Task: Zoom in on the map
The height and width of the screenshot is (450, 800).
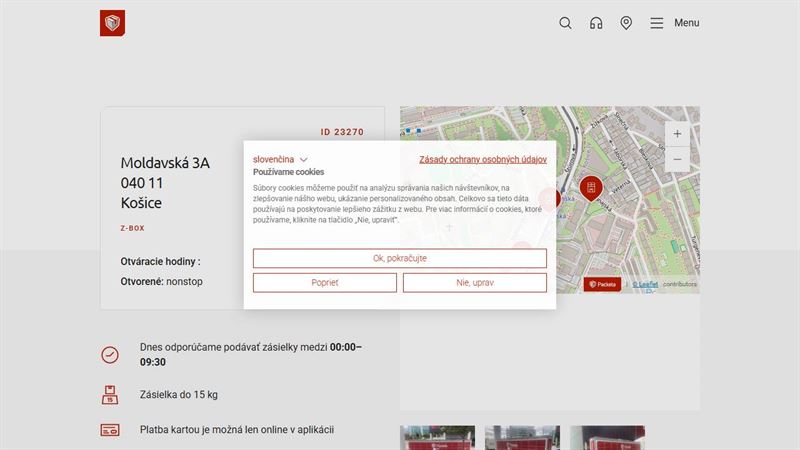Action: (677, 134)
